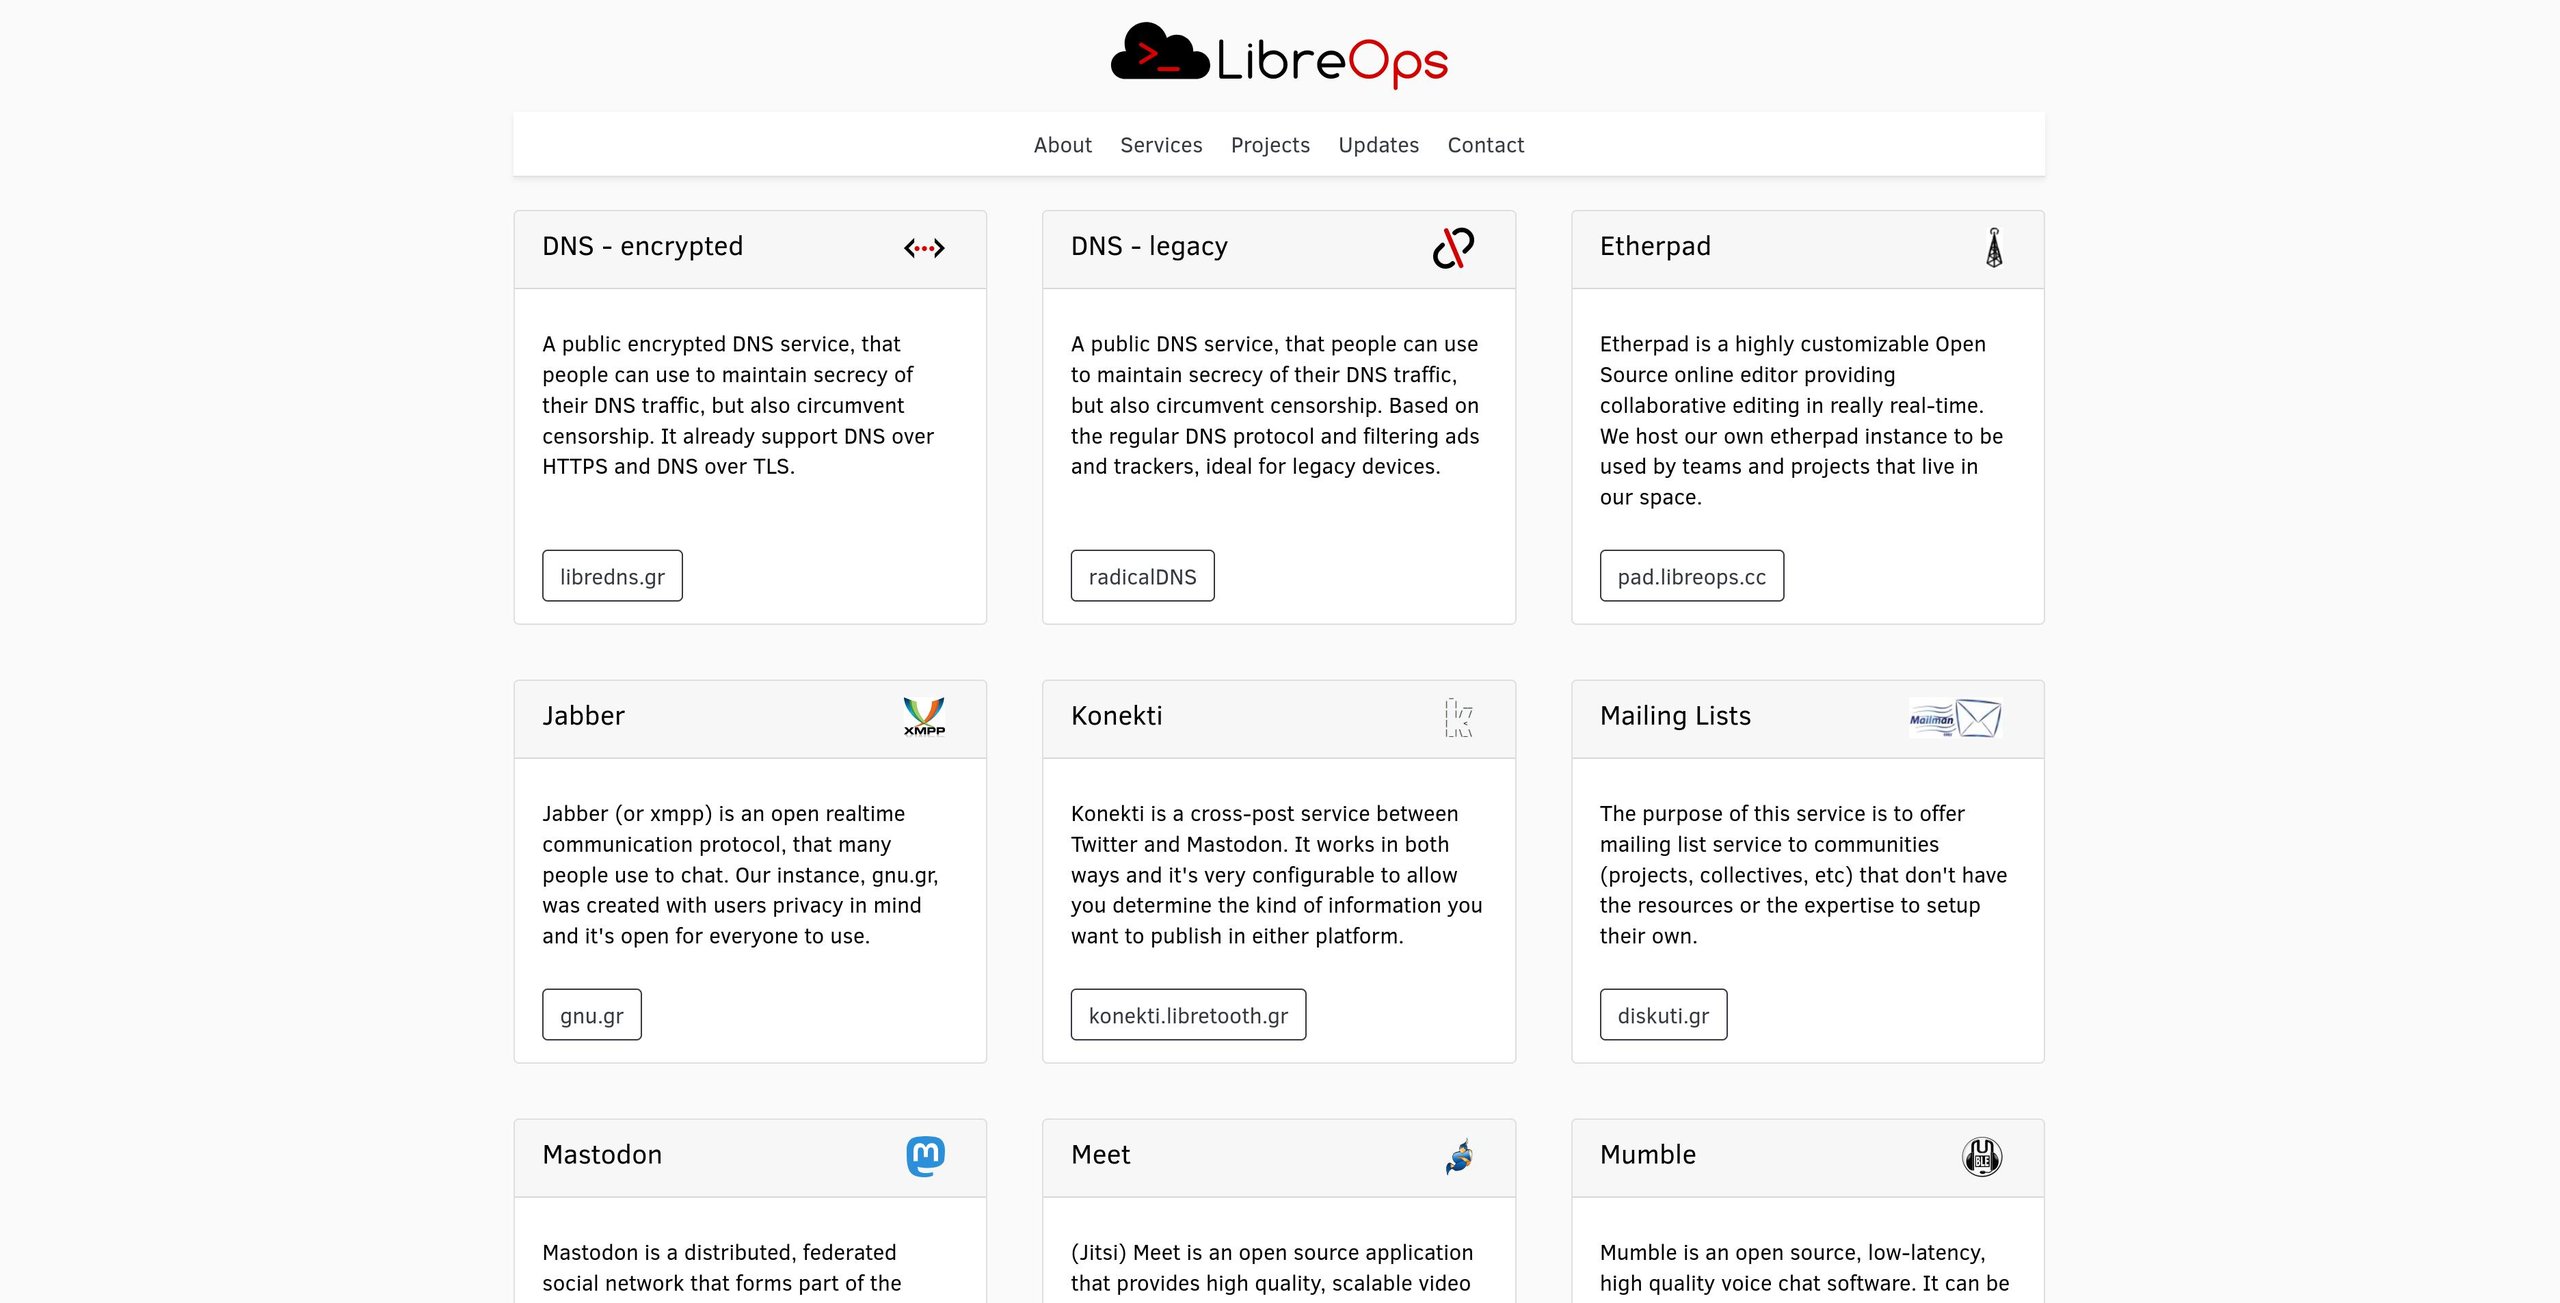Screen dimensions: 2560x1303
Task: Open the pad.libreops.cc link button
Action: (x=1691, y=576)
